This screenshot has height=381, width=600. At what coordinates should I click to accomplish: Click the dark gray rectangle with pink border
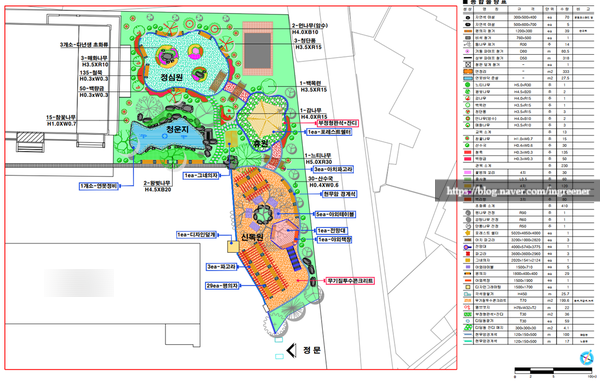coord(258,49)
